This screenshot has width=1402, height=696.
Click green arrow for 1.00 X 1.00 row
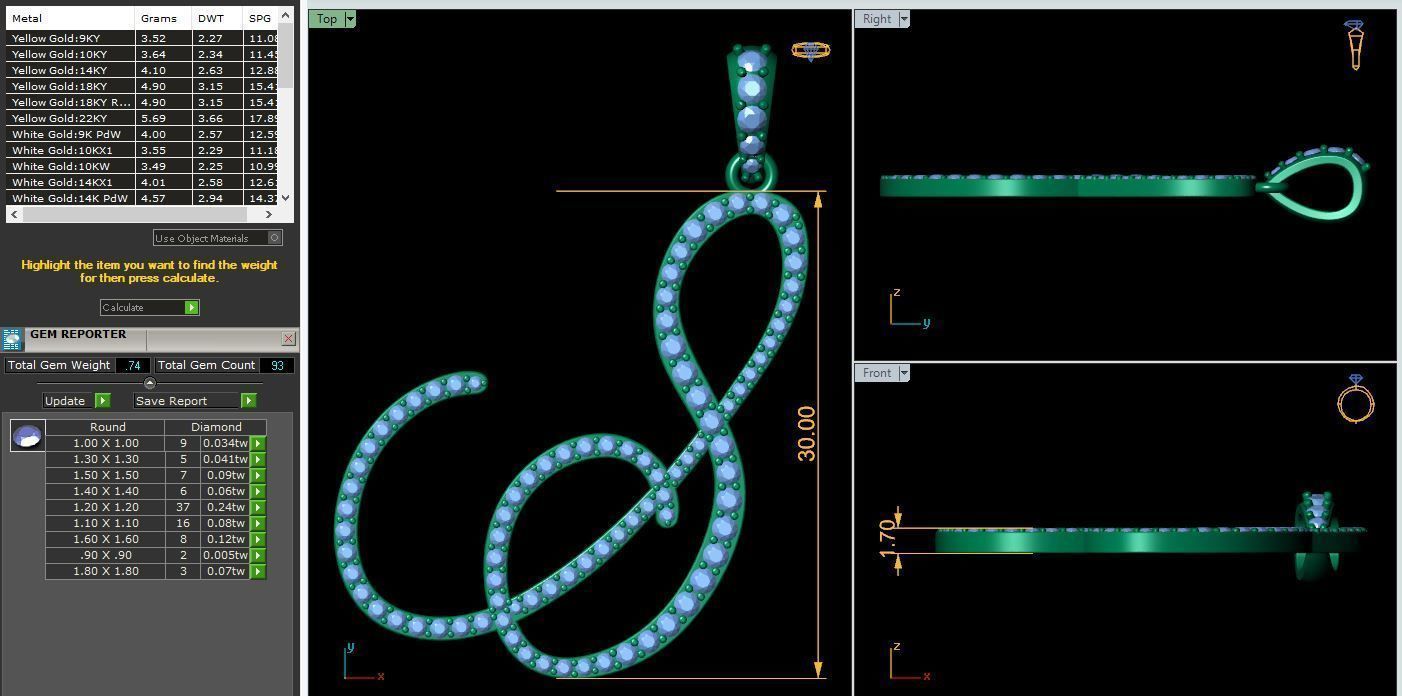tap(258, 443)
